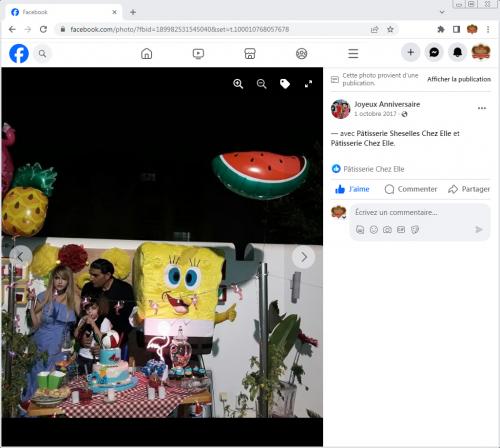View the site security lock icon
The image size is (500, 448).
[x=62, y=29]
